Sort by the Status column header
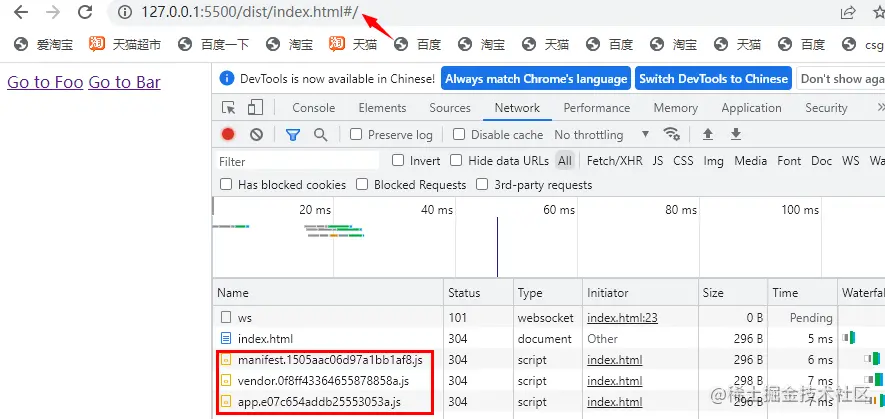The width and height of the screenshot is (885, 419). click(478, 293)
